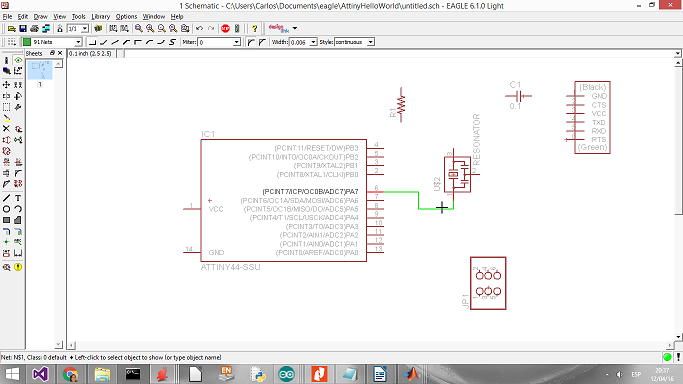This screenshot has width=683, height=384.
Task: Select the Rectangle tool
Action: tap(7, 220)
